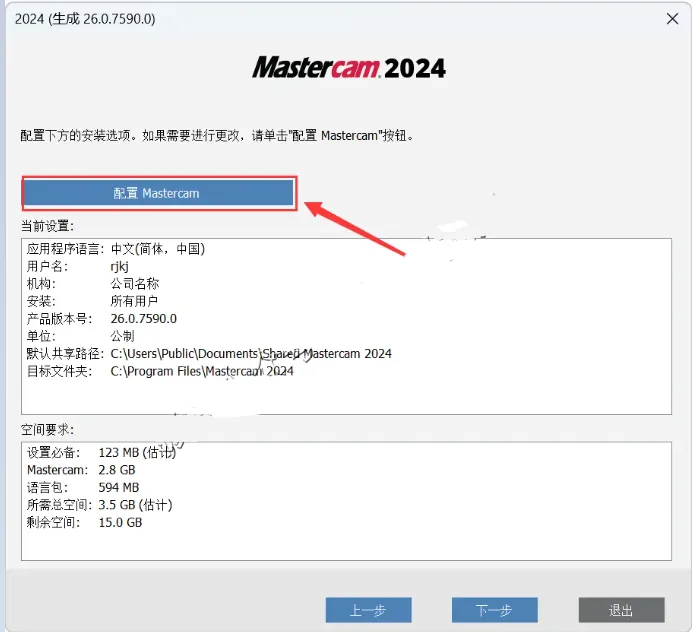
Task: Click the instruction text about 配置下方的安装选项
Action: coord(217,135)
